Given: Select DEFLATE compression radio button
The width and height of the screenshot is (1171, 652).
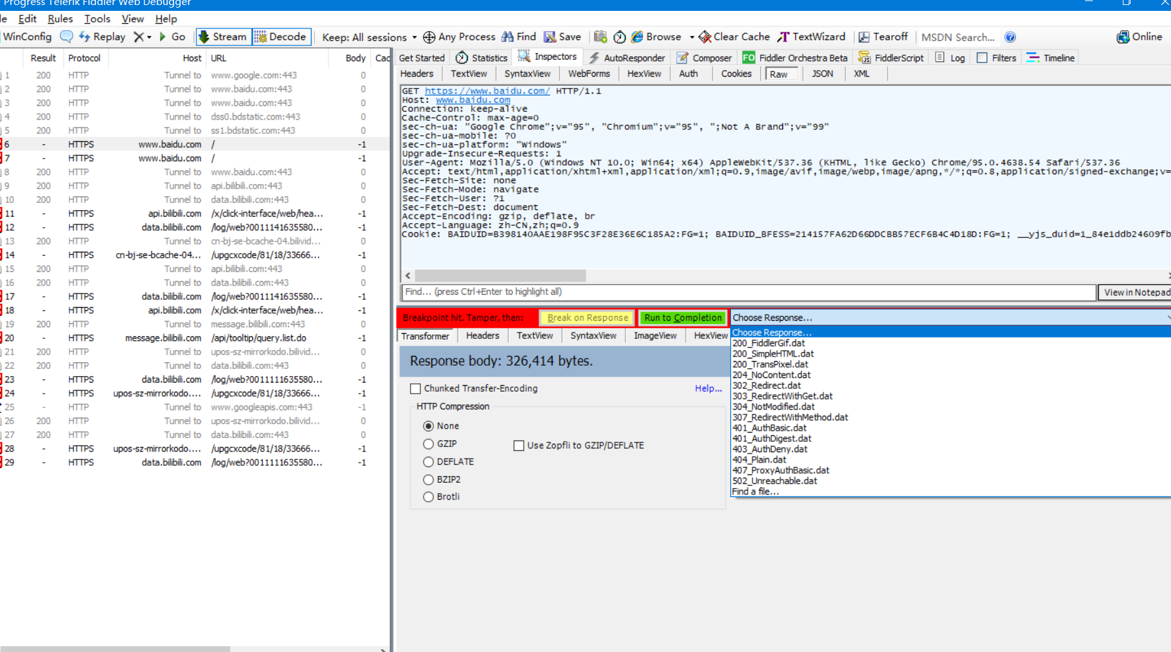Looking at the screenshot, I should coord(428,462).
